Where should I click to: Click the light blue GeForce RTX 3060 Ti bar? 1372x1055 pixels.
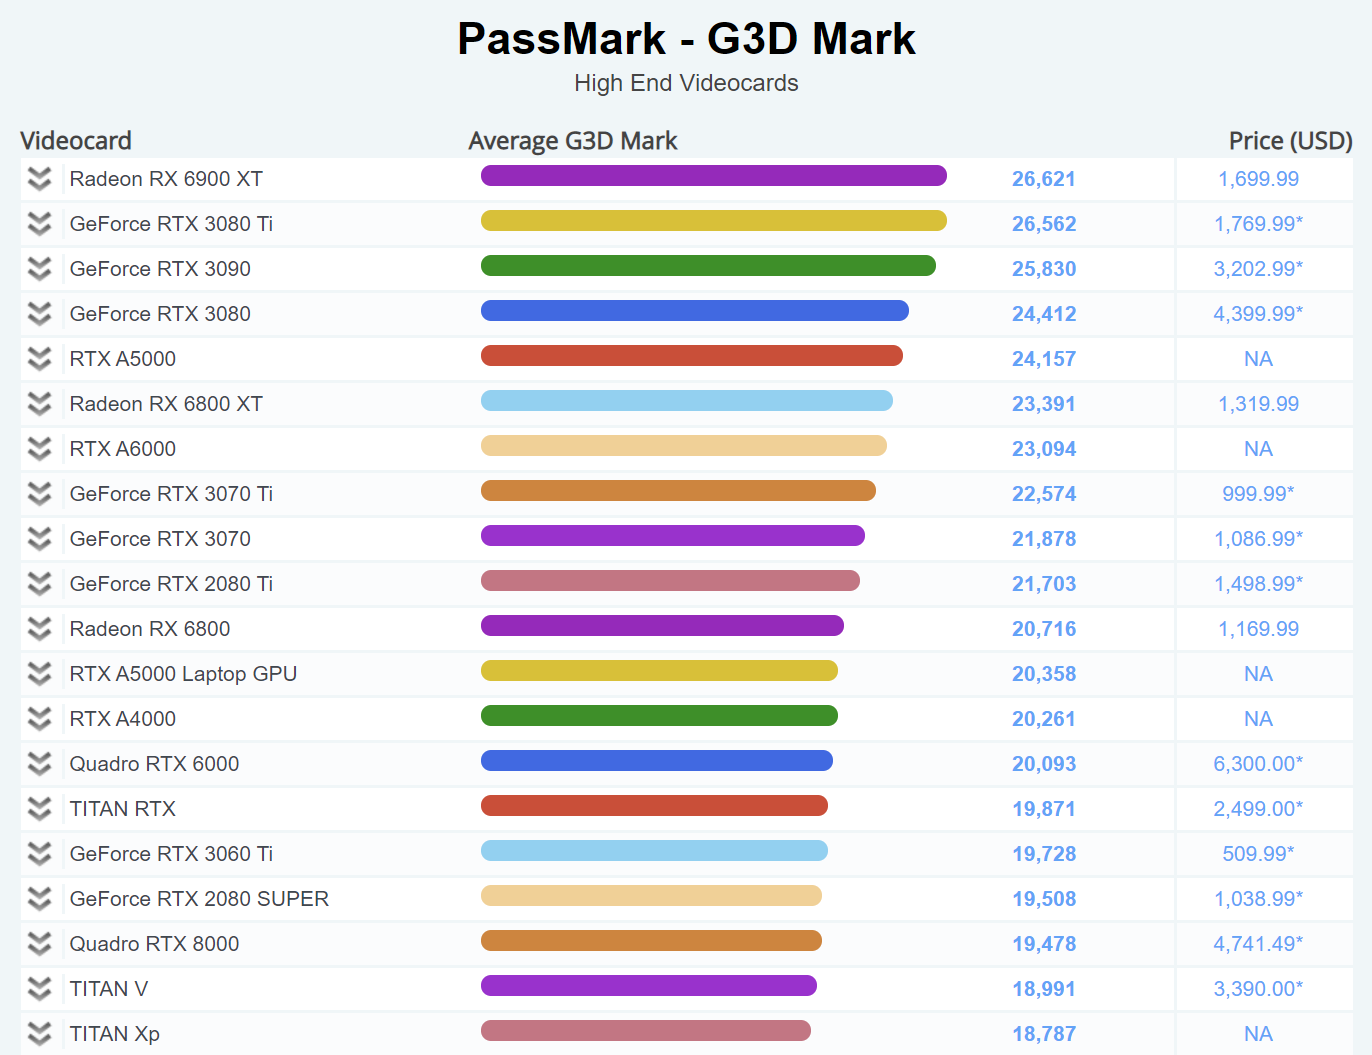tap(654, 851)
